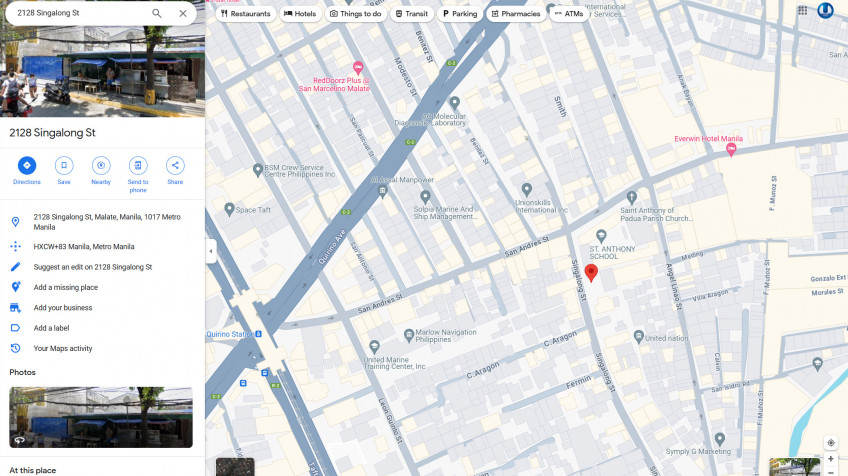Choose Add a label
Viewport: 848px width, 476px height.
point(102,328)
